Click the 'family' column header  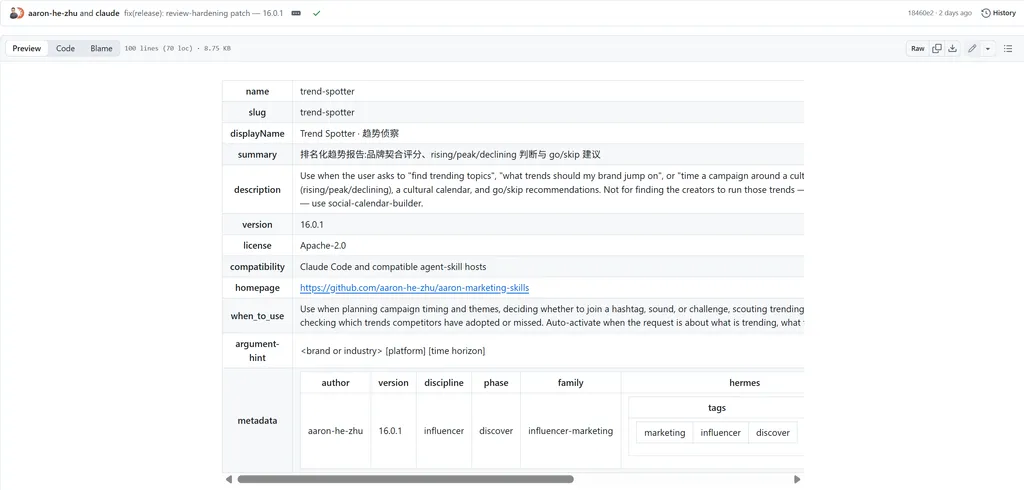coord(571,383)
